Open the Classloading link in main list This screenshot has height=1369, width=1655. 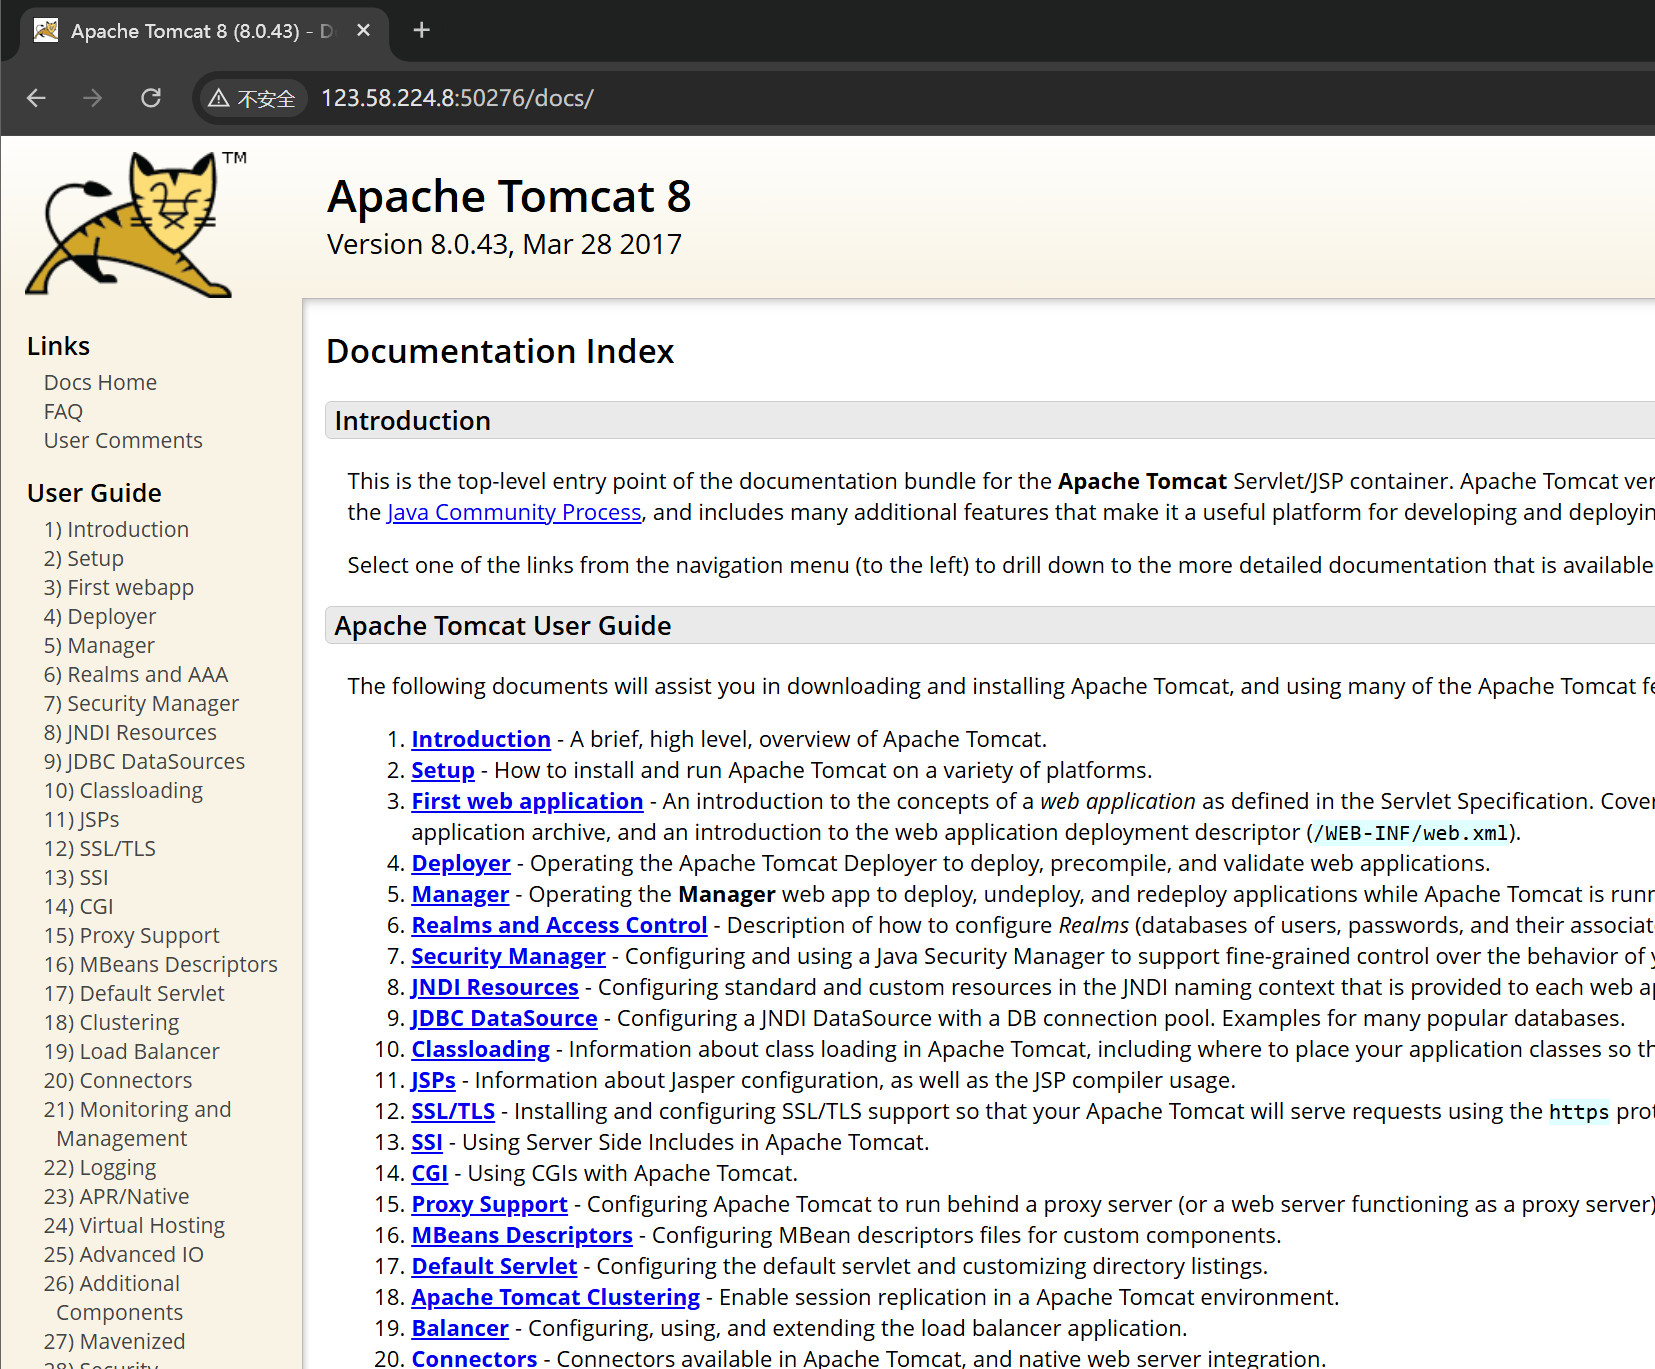click(x=480, y=1049)
